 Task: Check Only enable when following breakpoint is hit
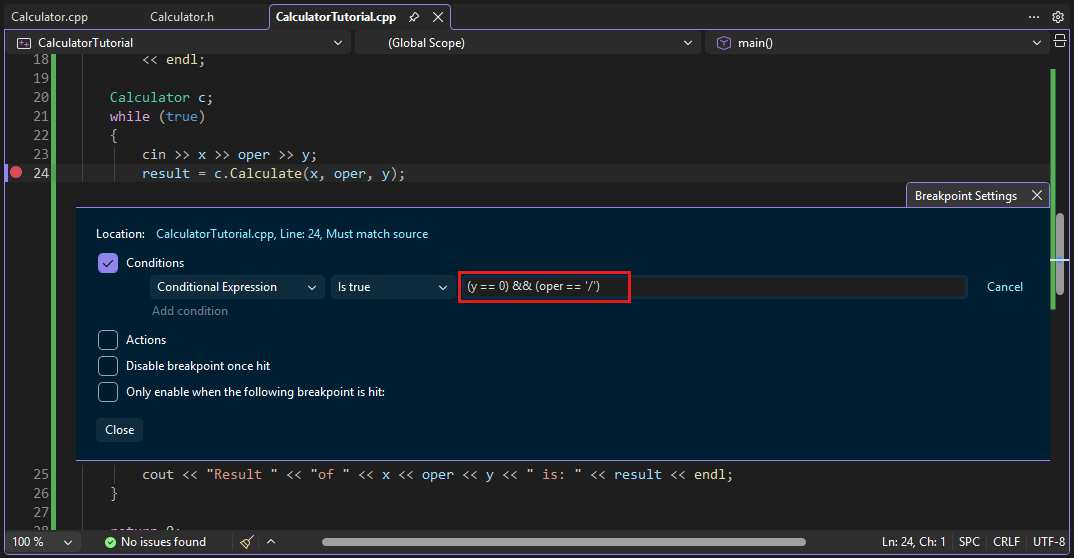(x=108, y=392)
